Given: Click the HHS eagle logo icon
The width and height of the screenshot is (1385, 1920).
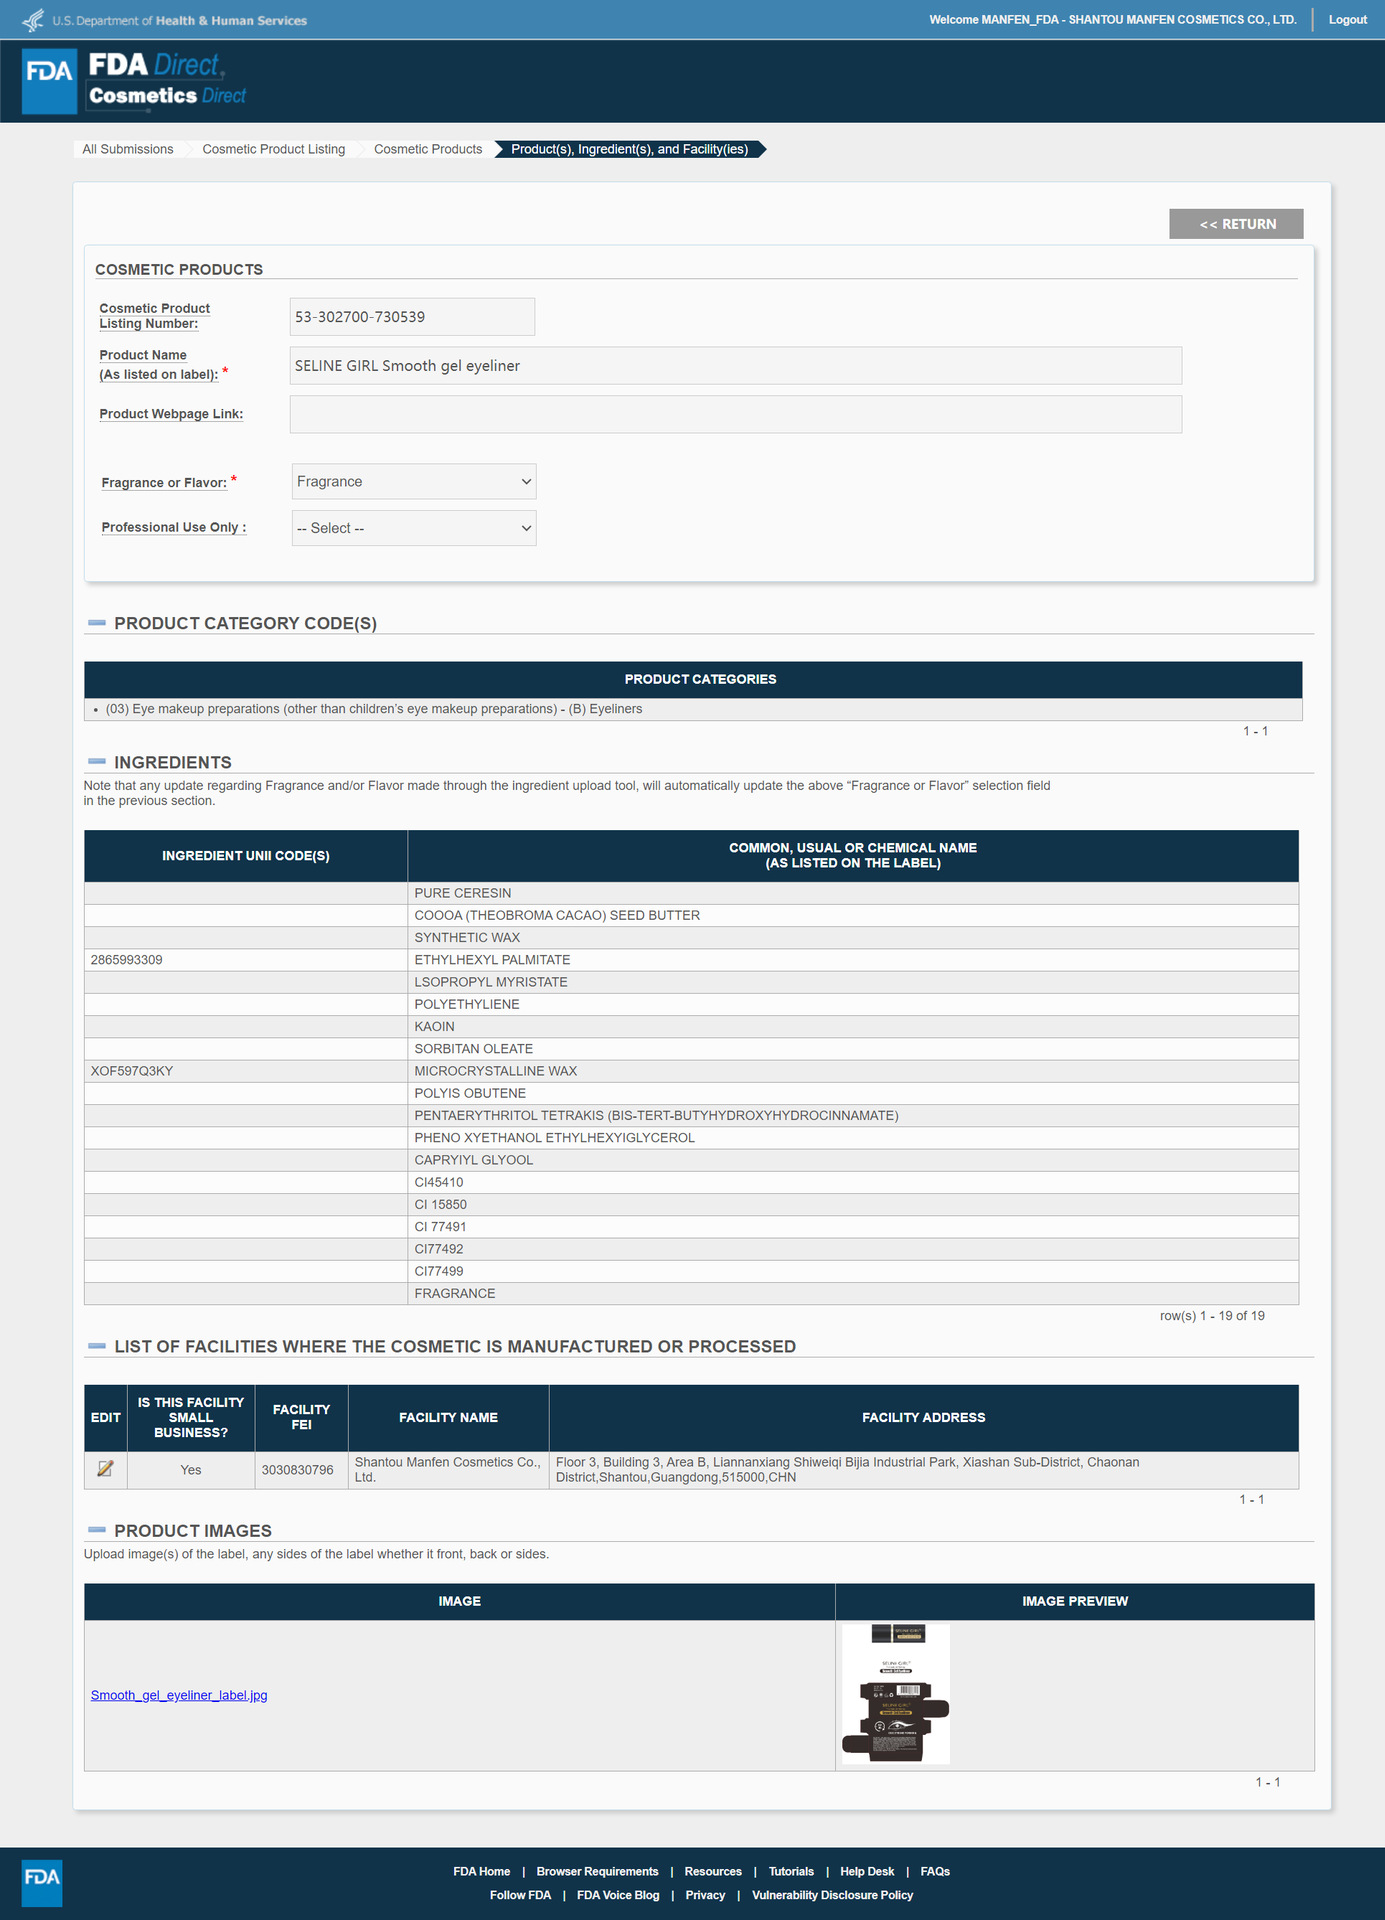Looking at the screenshot, I should tap(33, 20).
